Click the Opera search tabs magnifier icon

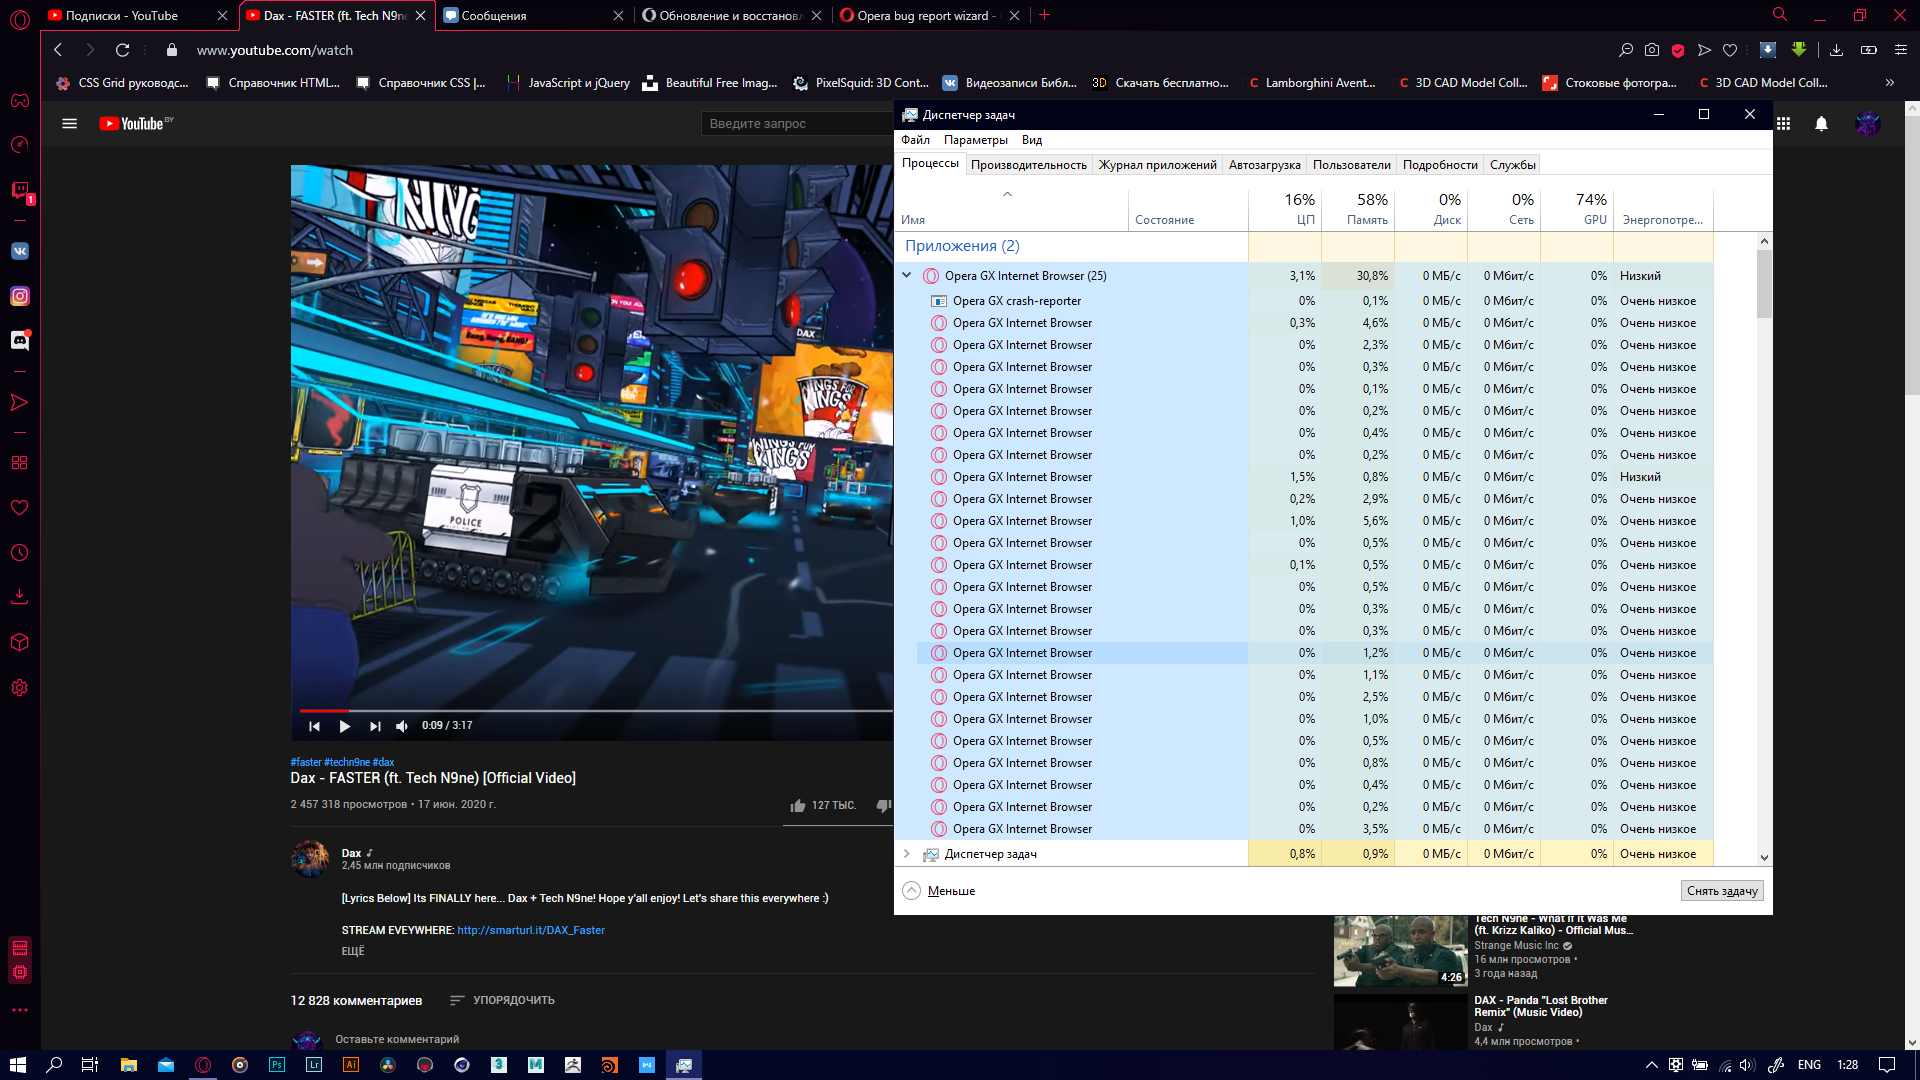point(1780,15)
